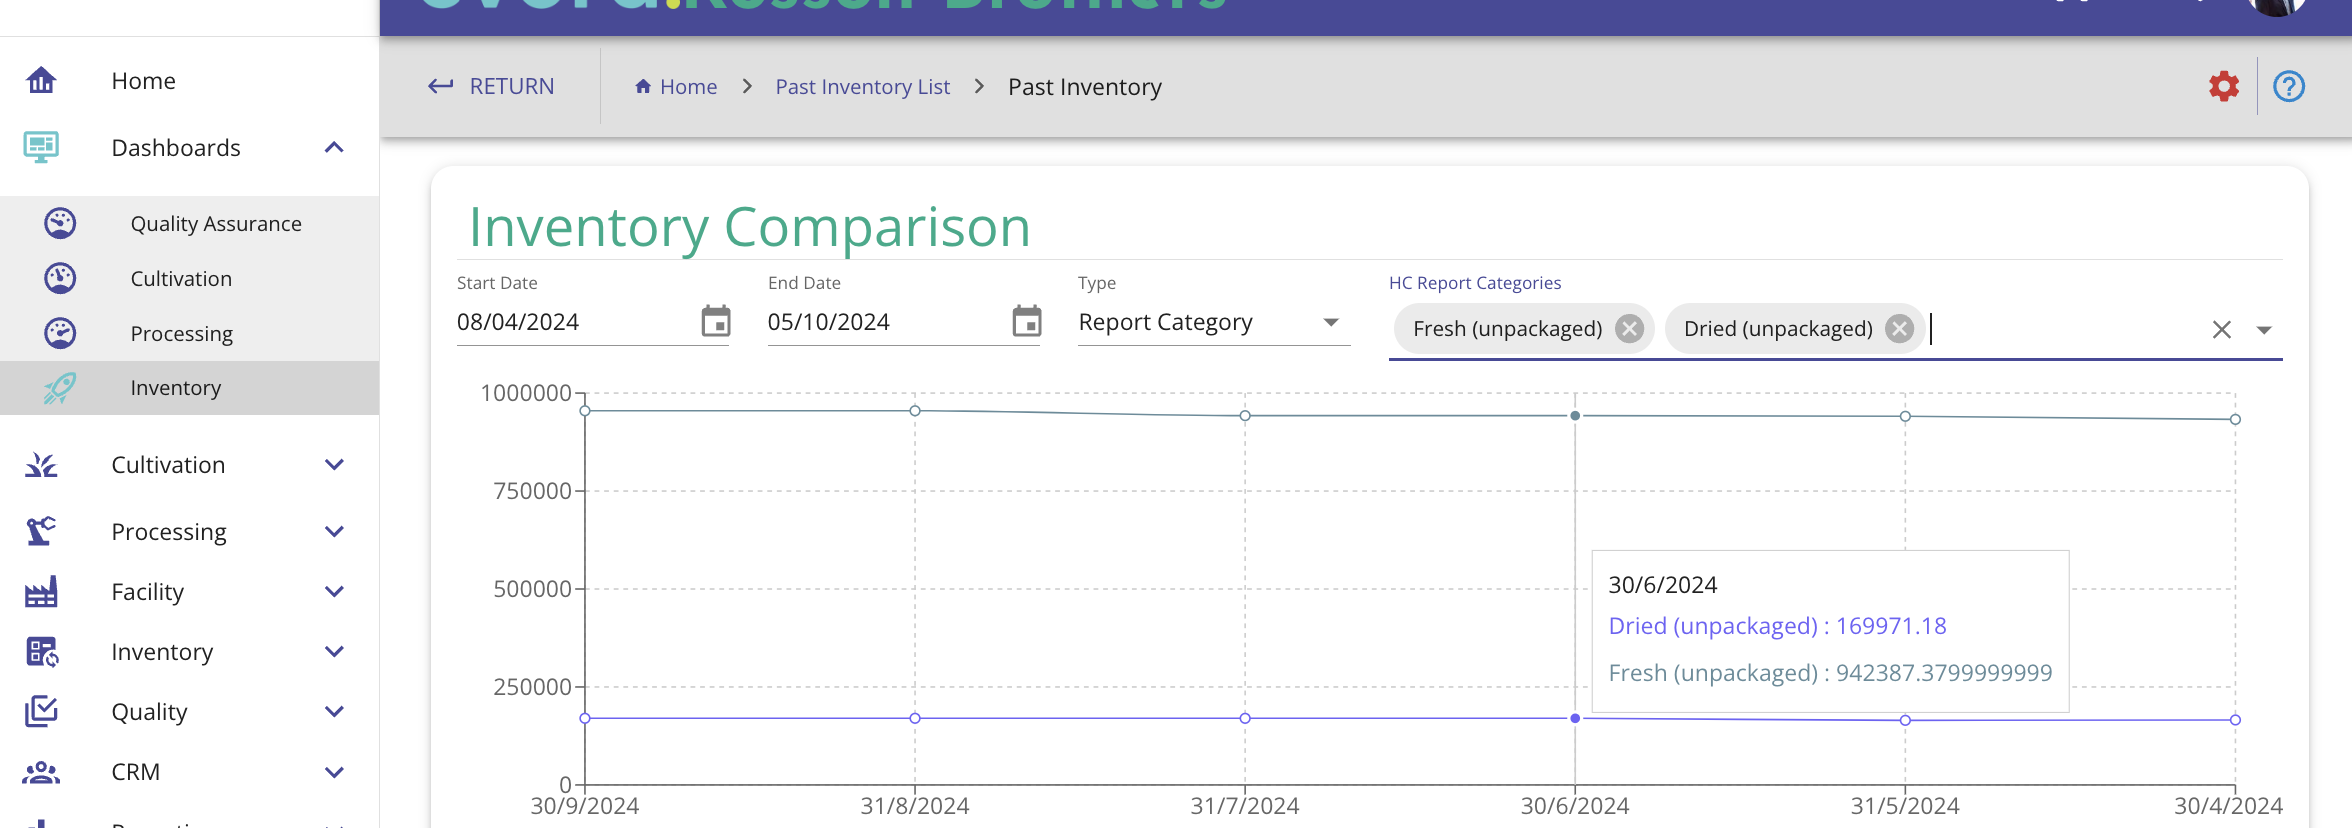The height and width of the screenshot is (828, 2352).
Task: Click the Inventory Comparison heading
Action: coord(750,227)
